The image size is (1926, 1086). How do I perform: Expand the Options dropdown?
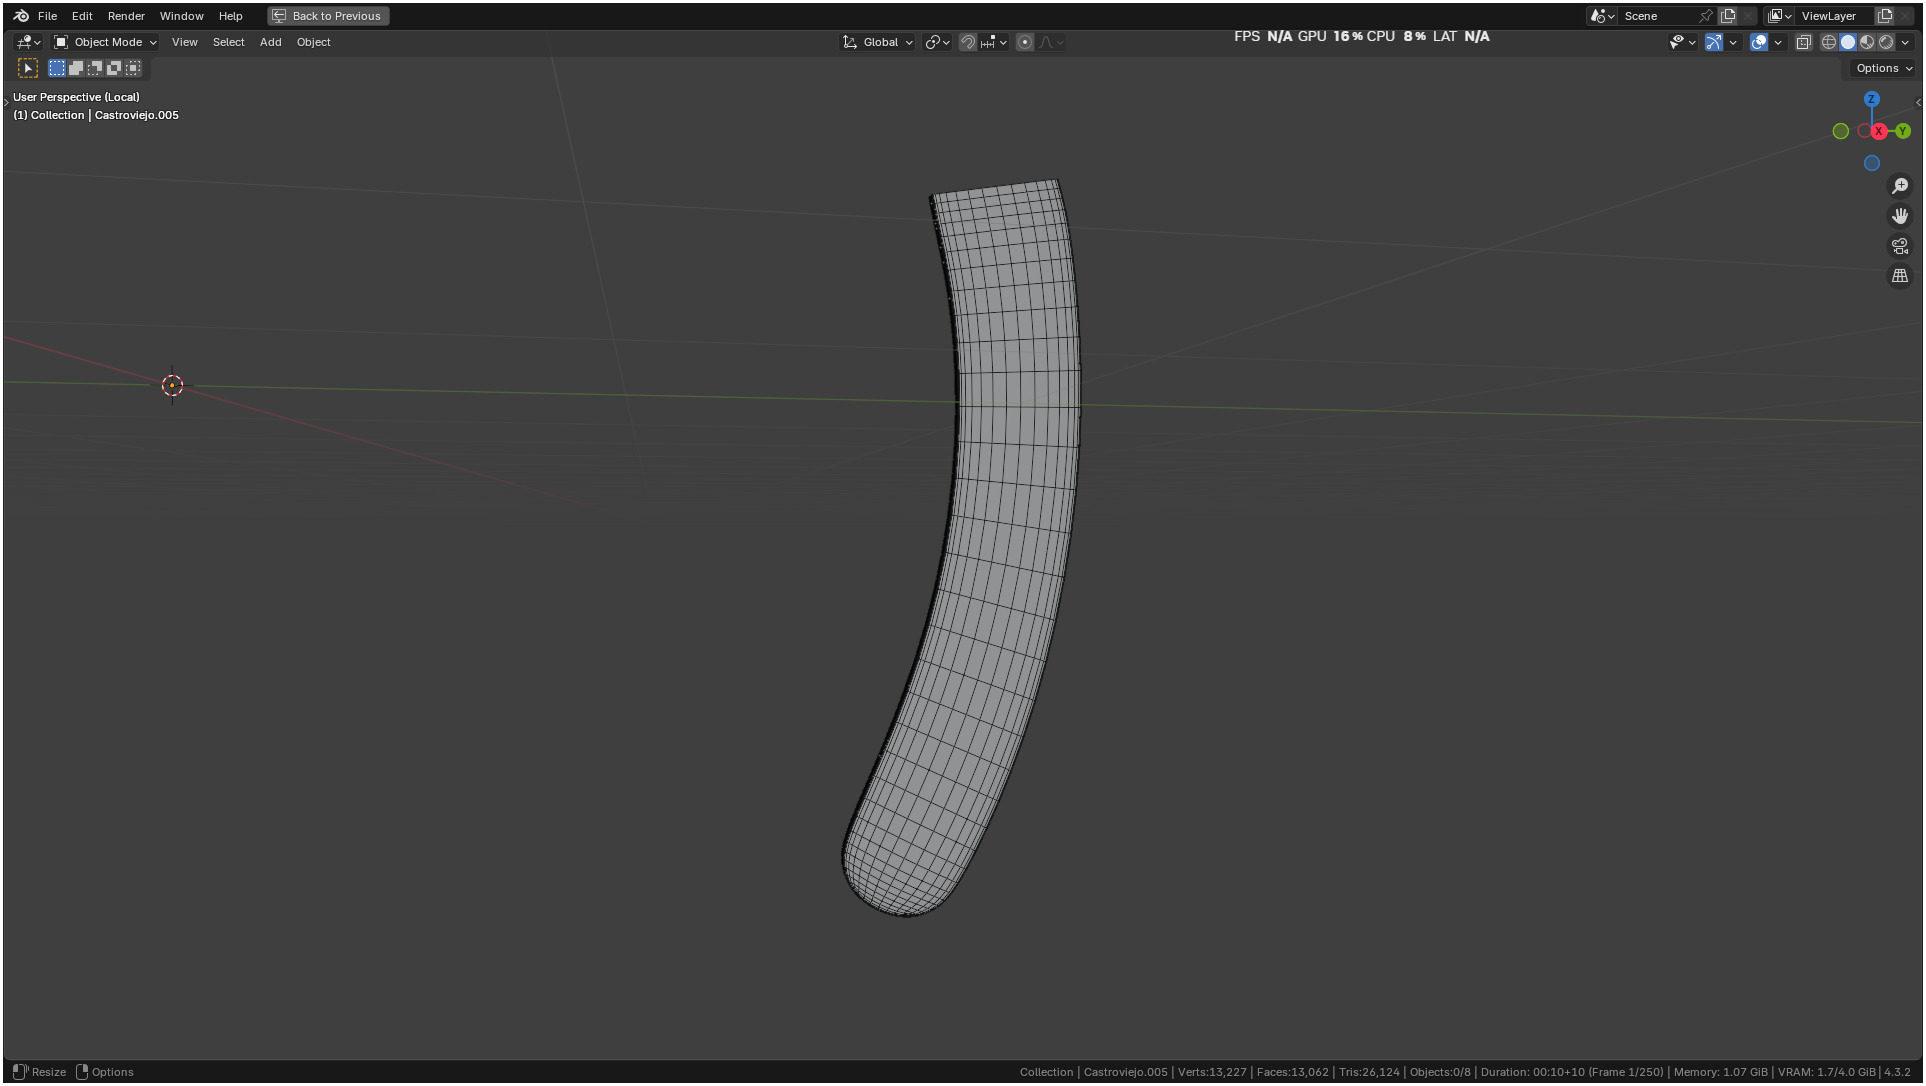click(1884, 68)
